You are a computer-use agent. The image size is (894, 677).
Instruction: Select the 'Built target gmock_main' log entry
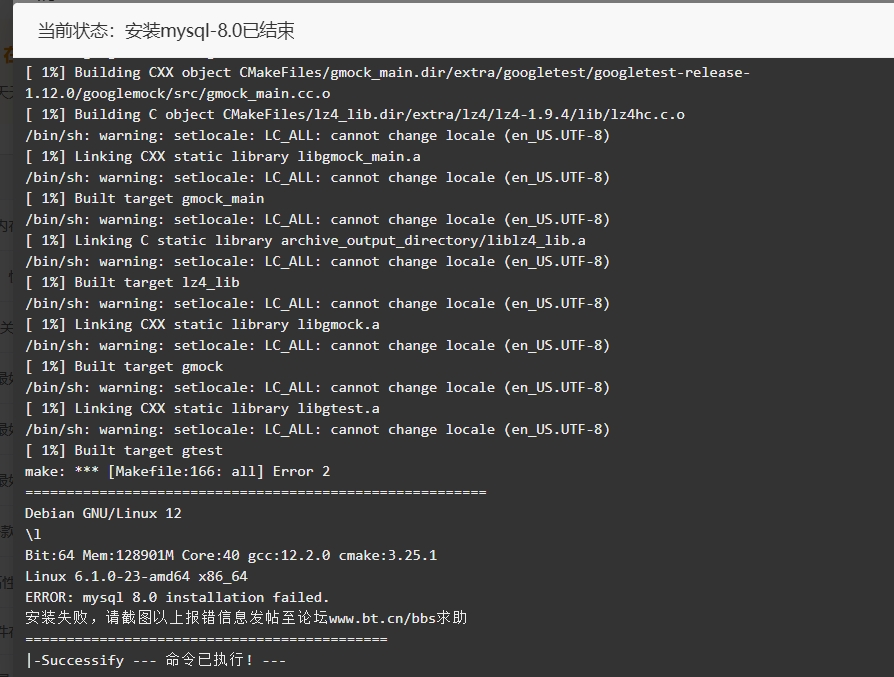pyautogui.click(x=144, y=199)
